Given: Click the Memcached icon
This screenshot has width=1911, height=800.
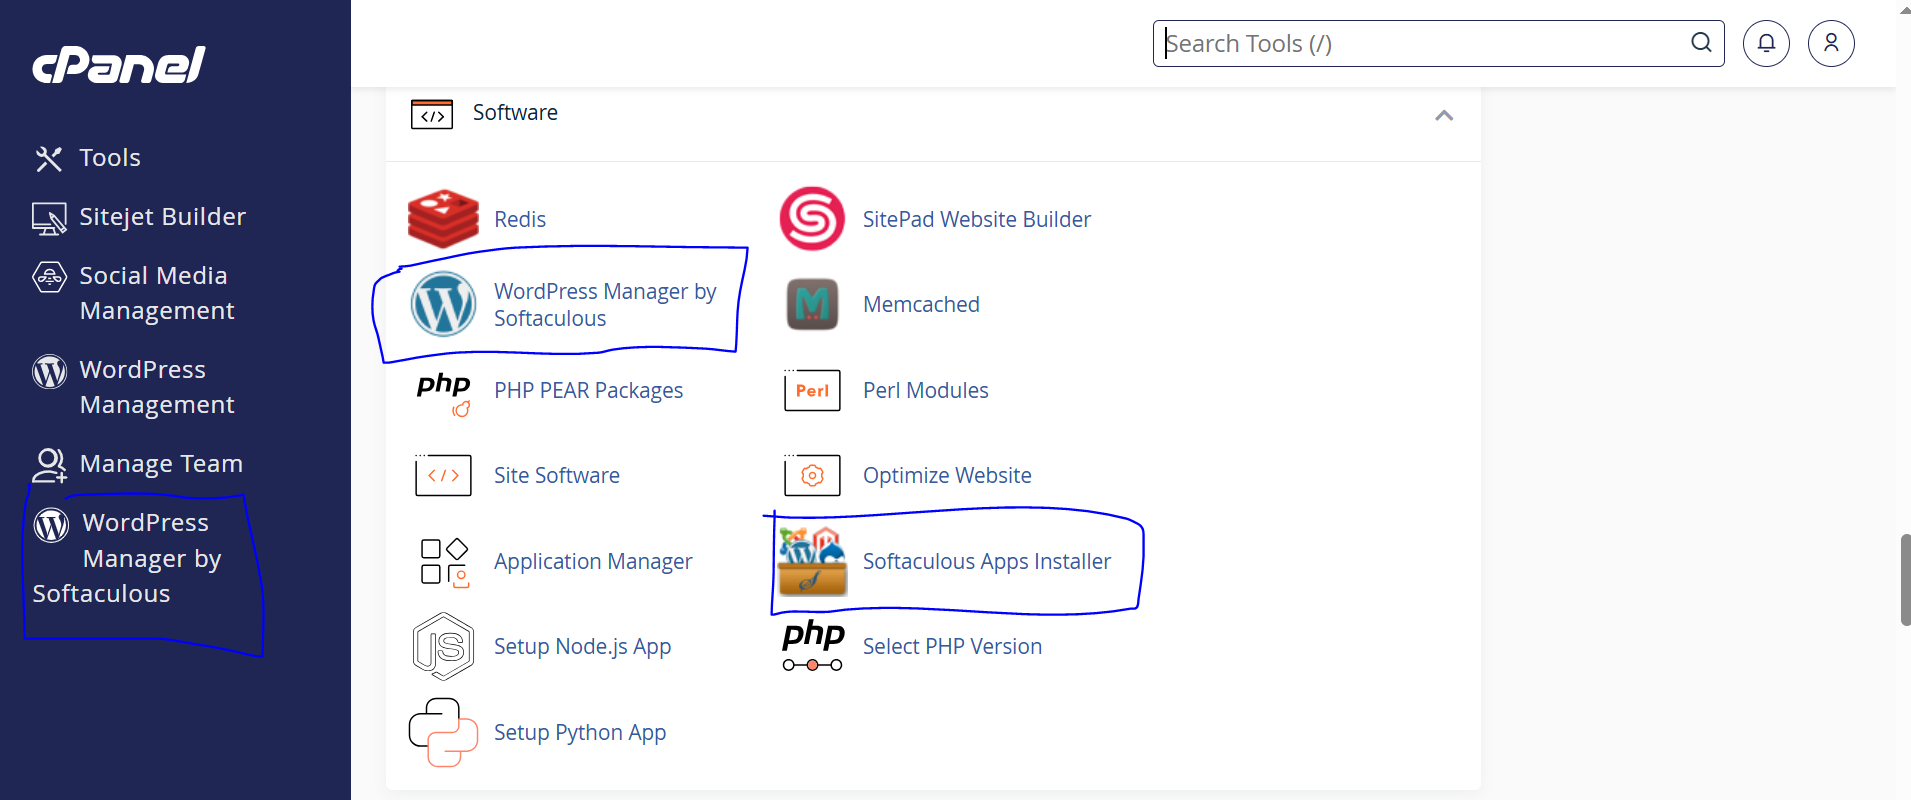Looking at the screenshot, I should pos(812,304).
